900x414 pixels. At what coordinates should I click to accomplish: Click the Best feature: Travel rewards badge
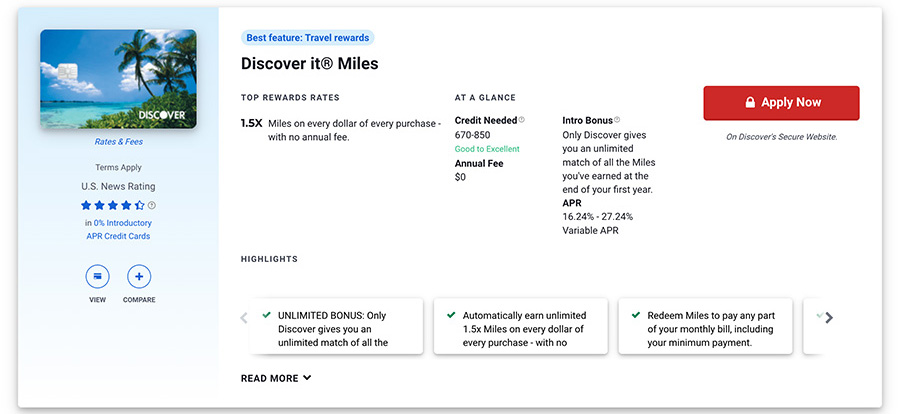click(x=308, y=38)
